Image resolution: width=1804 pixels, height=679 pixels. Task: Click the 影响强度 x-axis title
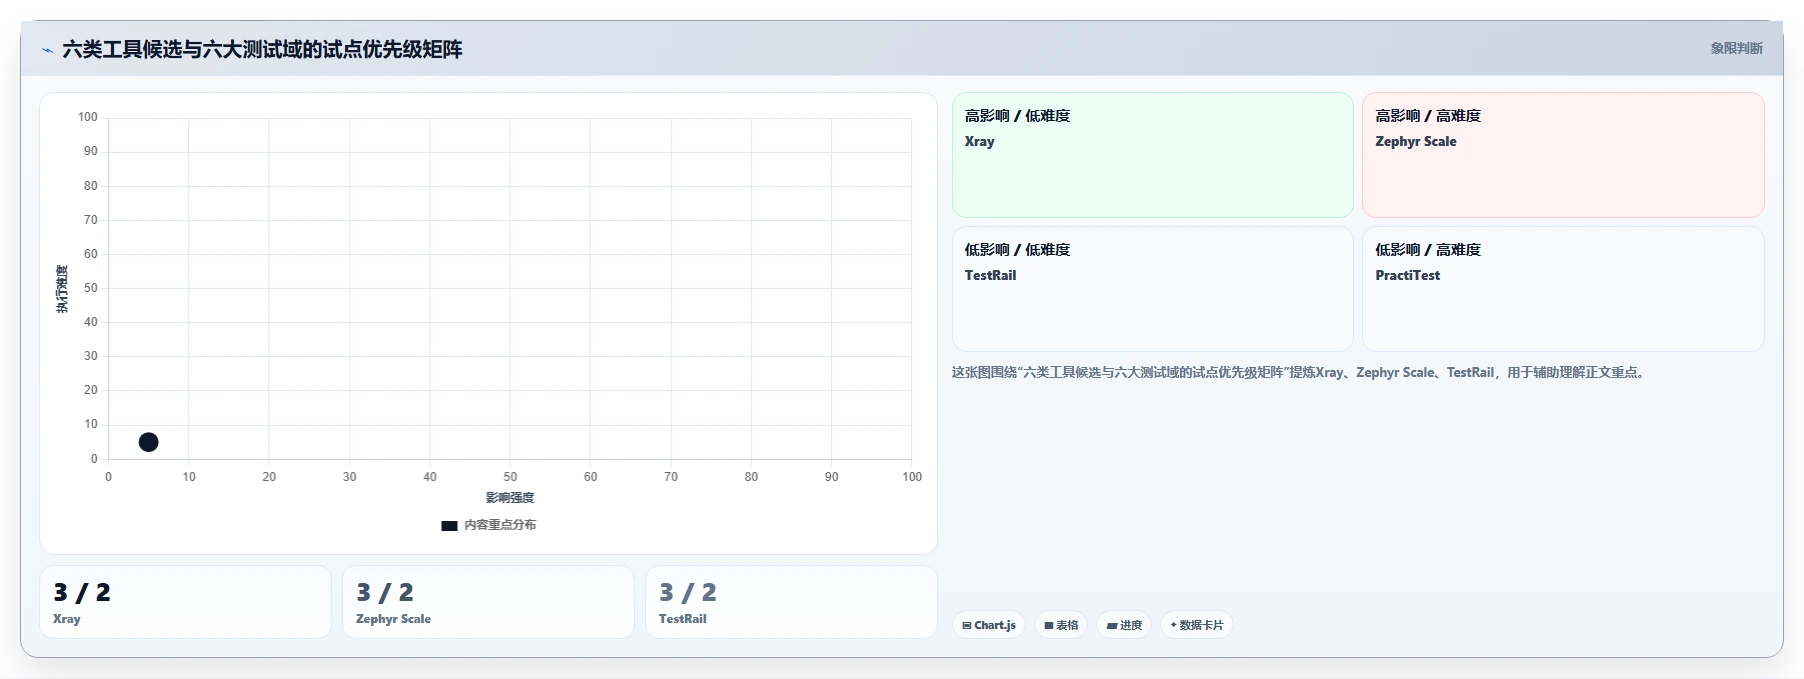point(510,498)
